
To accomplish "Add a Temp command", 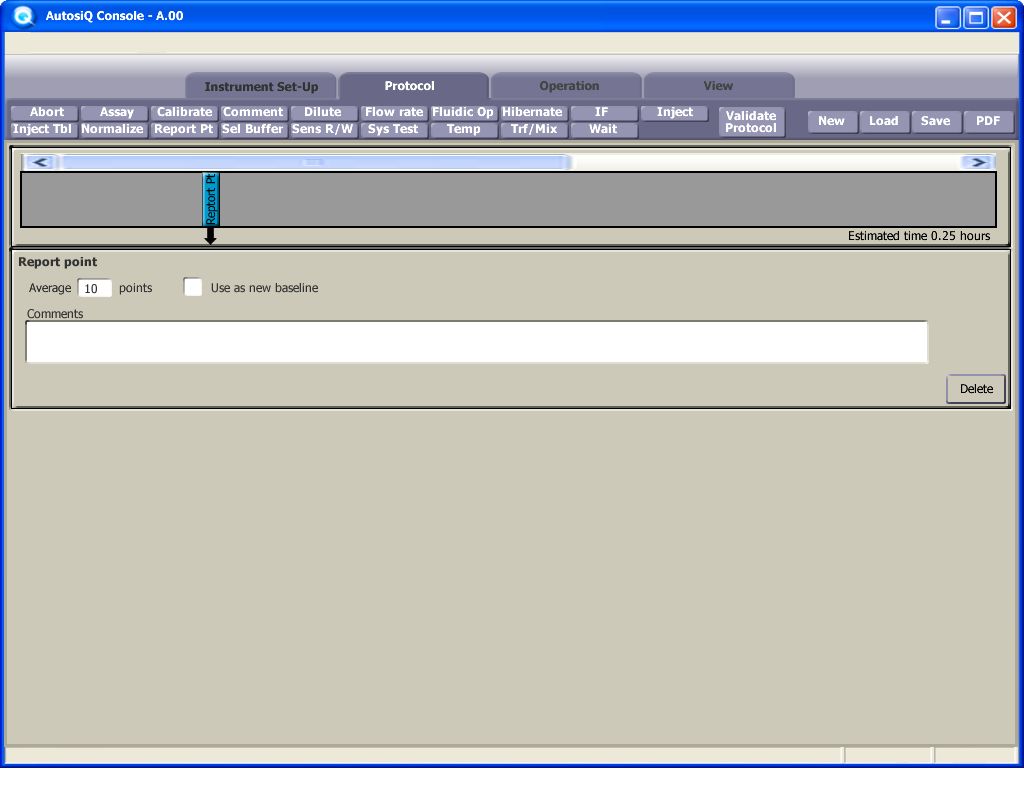I will point(464,129).
